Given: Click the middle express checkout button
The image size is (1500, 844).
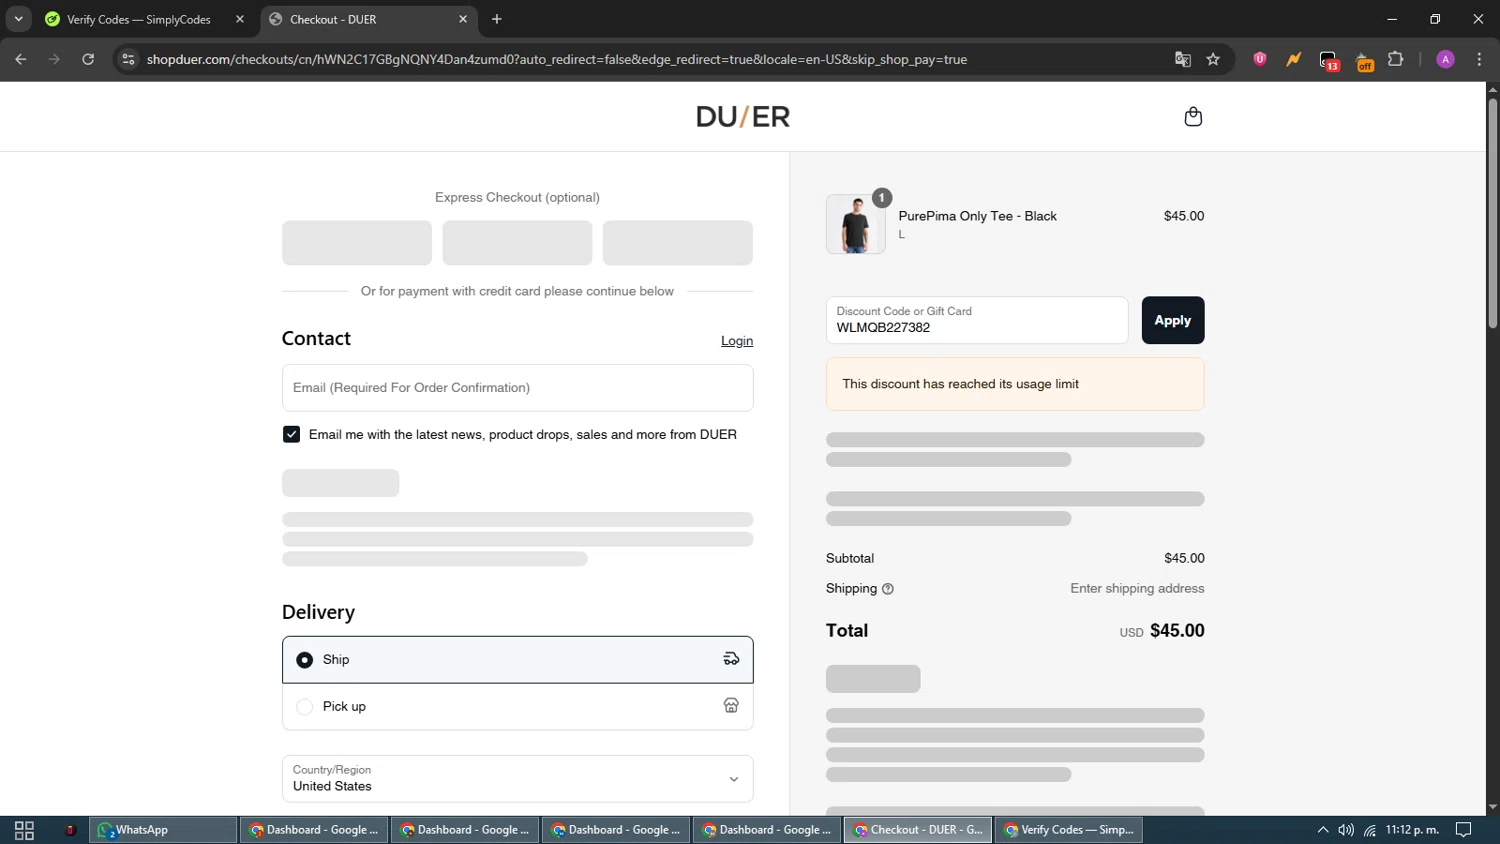Looking at the screenshot, I should coord(517,243).
